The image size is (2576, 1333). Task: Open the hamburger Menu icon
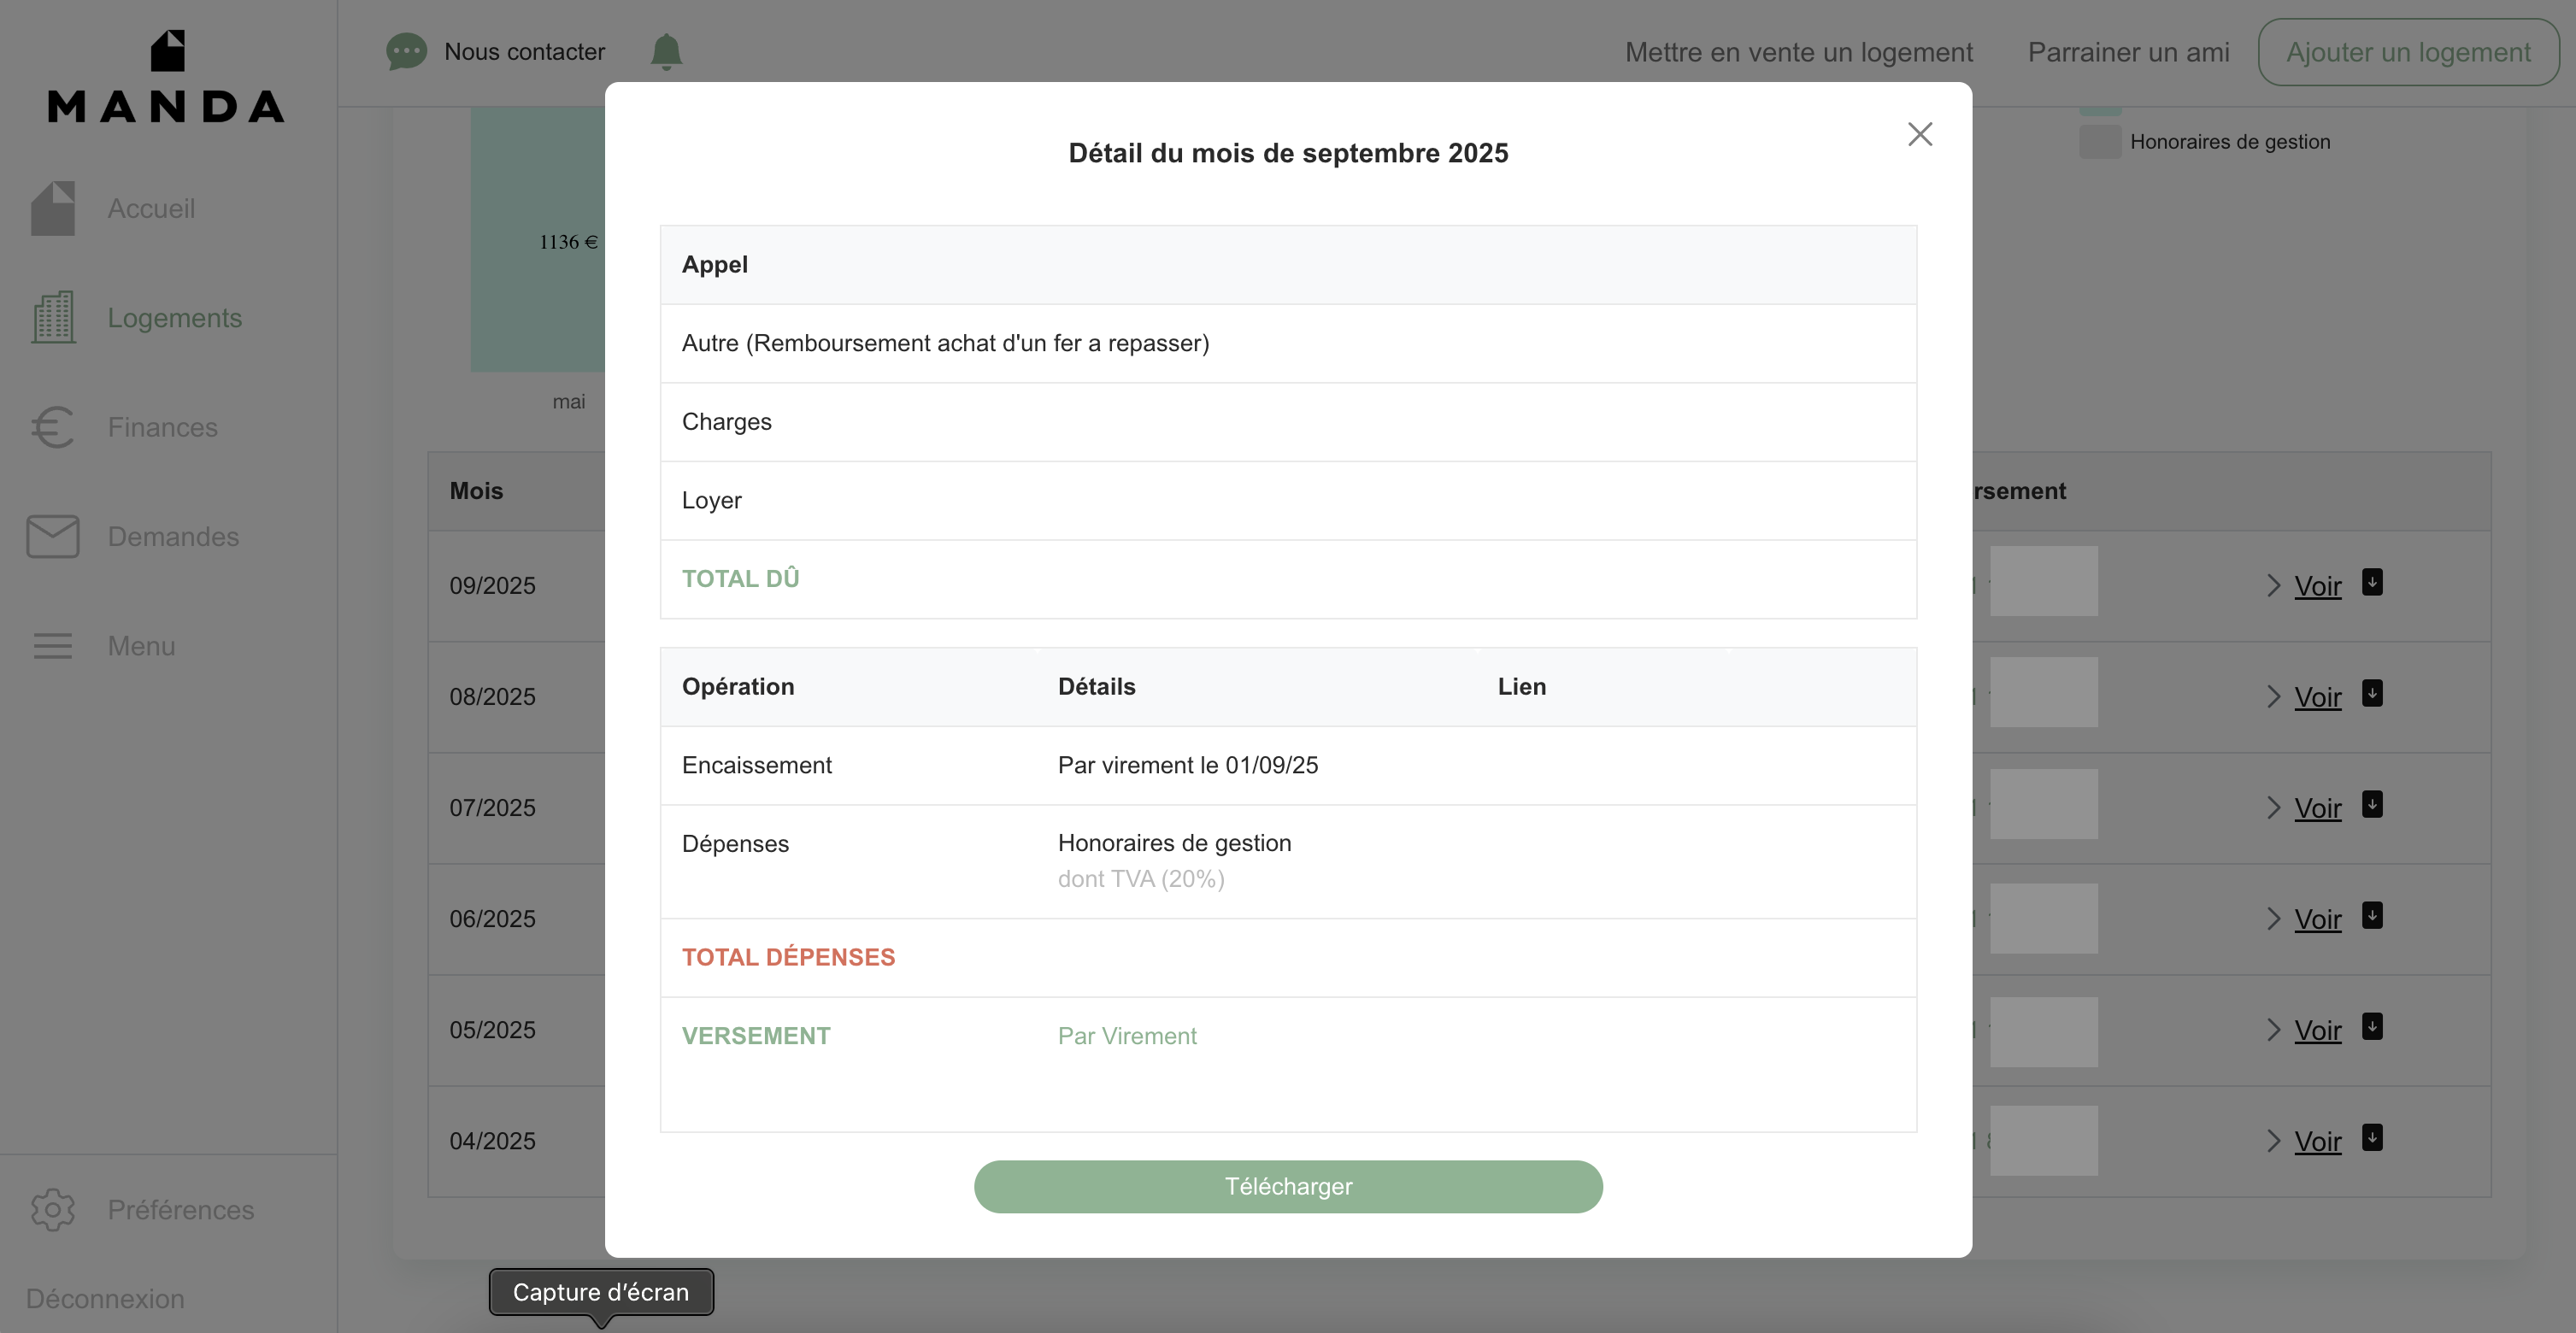pos(53,646)
